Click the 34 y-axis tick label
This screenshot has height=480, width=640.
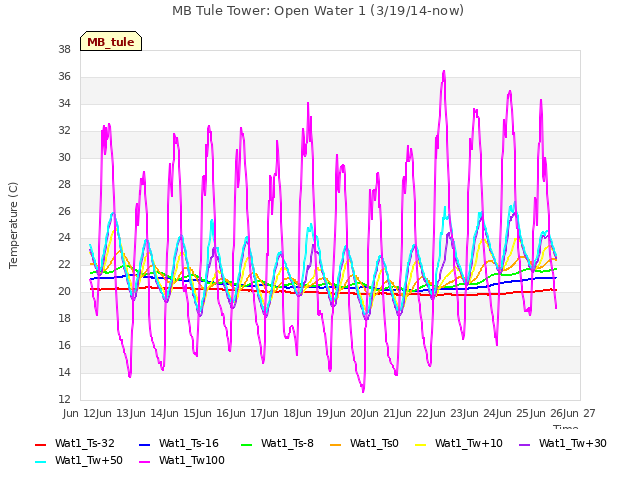coord(64,103)
